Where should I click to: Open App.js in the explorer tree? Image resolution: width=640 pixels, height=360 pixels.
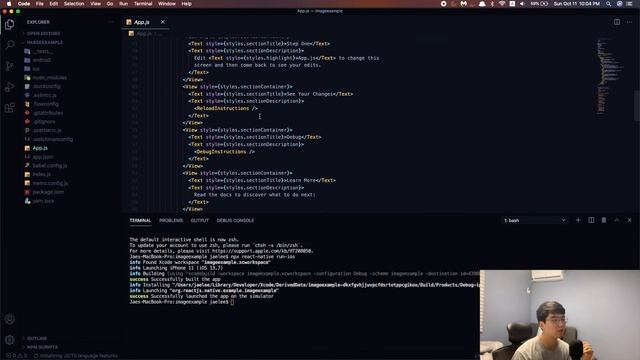pos(40,148)
